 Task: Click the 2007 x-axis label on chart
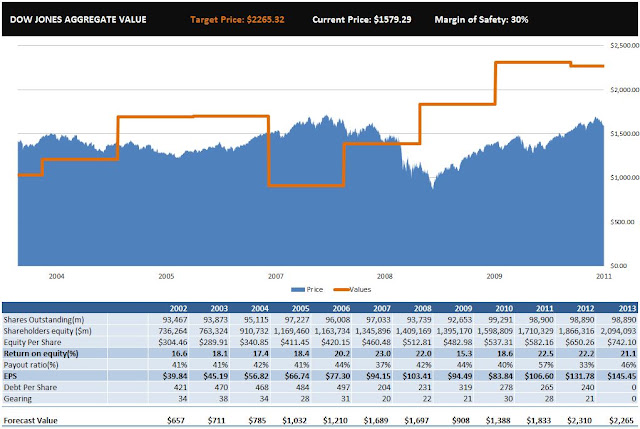[x=276, y=276]
